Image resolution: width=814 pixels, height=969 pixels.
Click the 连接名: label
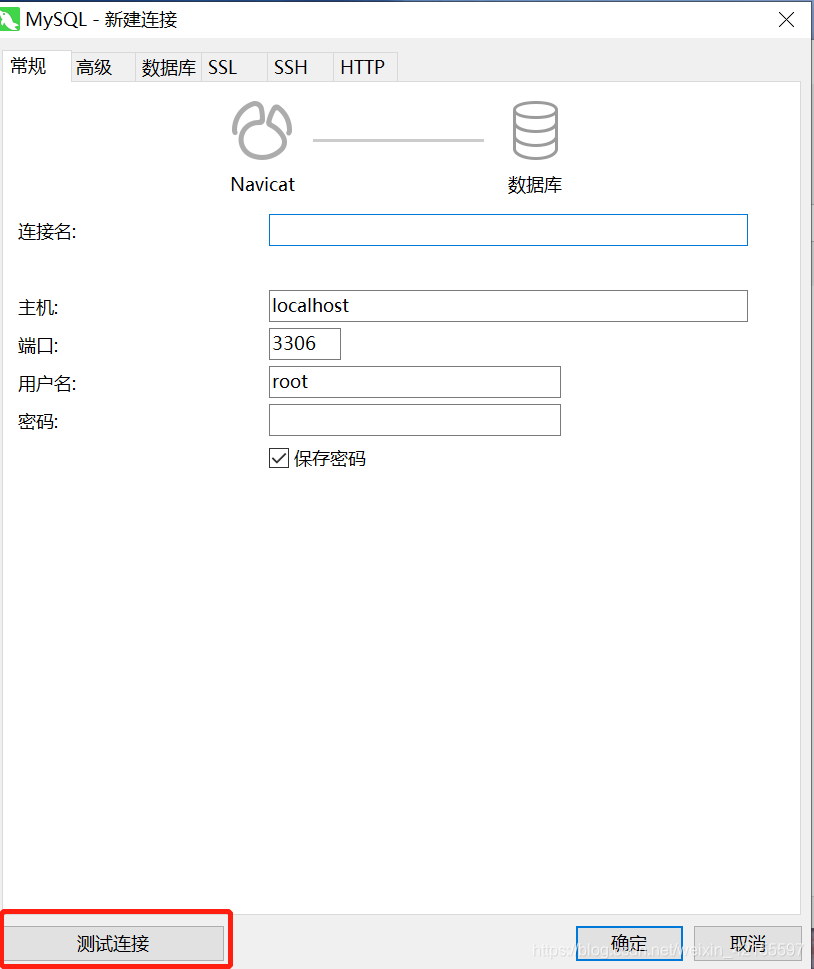47,232
